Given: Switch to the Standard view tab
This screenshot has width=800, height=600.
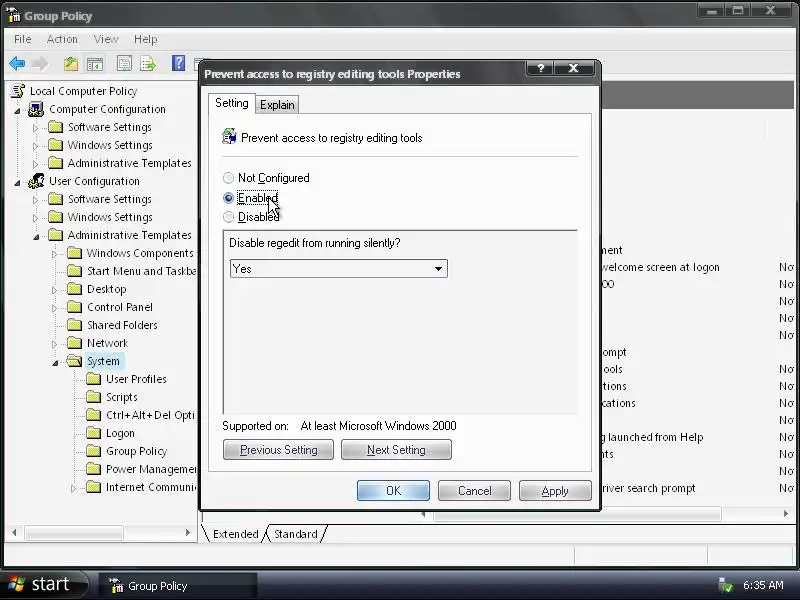Looking at the screenshot, I should point(296,534).
